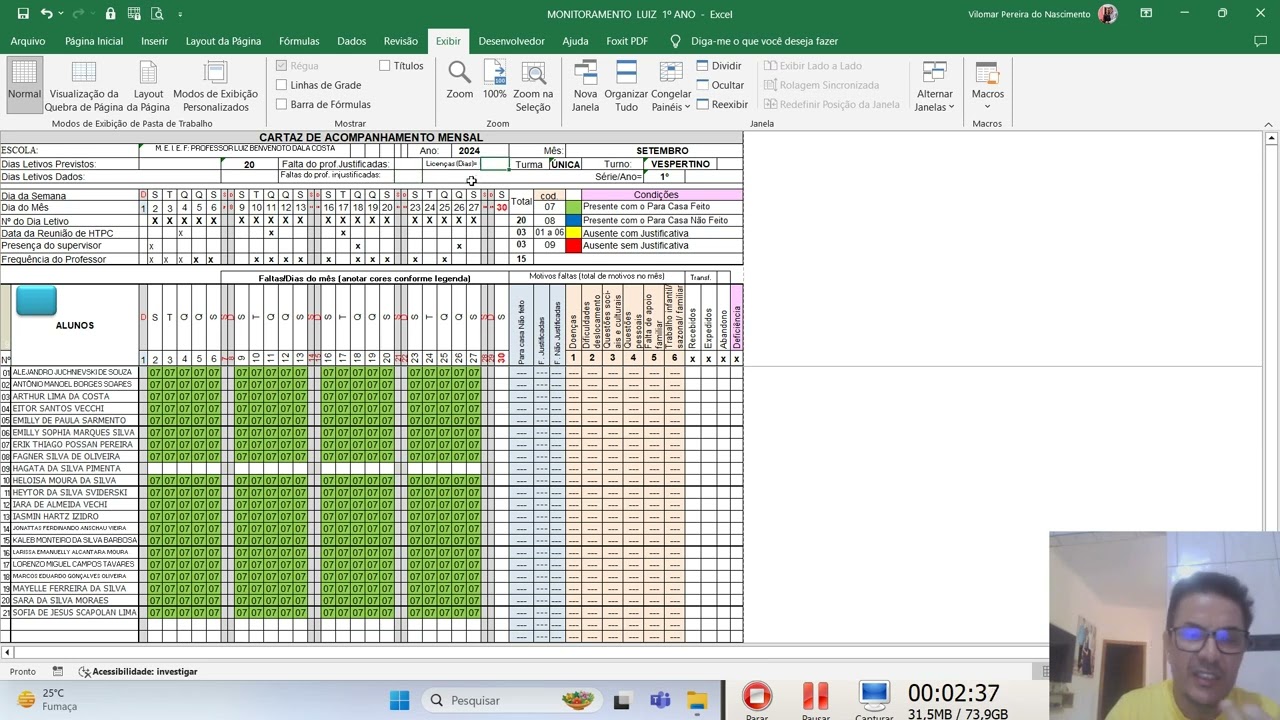Click the yellow Ausente com Justificativa swatch
This screenshot has width=1280, height=720.
click(x=573, y=233)
